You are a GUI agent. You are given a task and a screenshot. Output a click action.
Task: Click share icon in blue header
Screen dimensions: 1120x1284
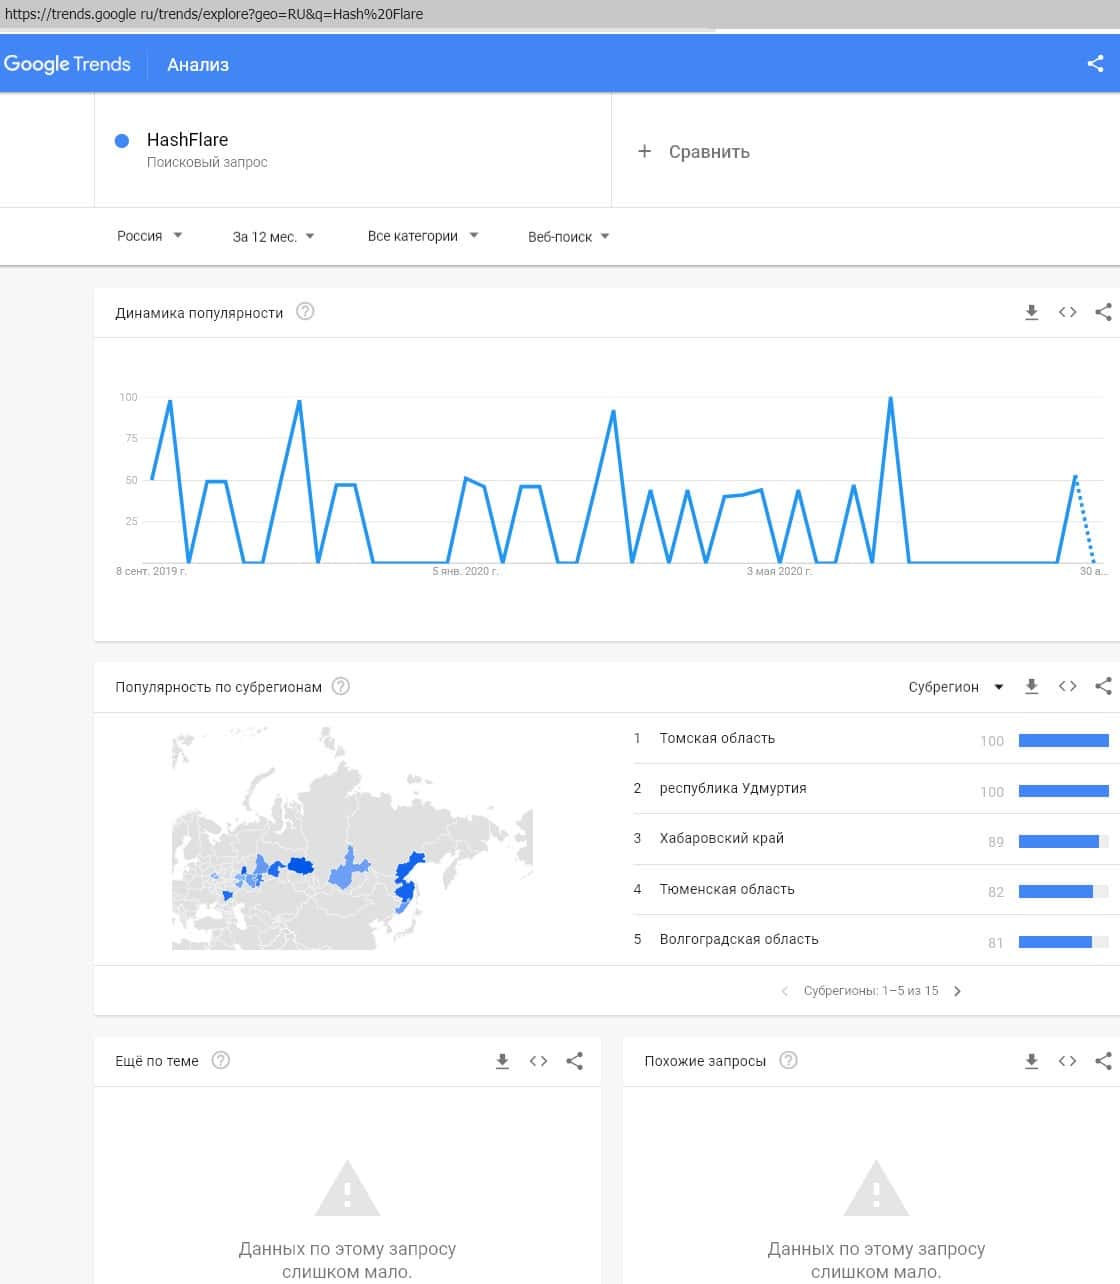[1095, 64]
